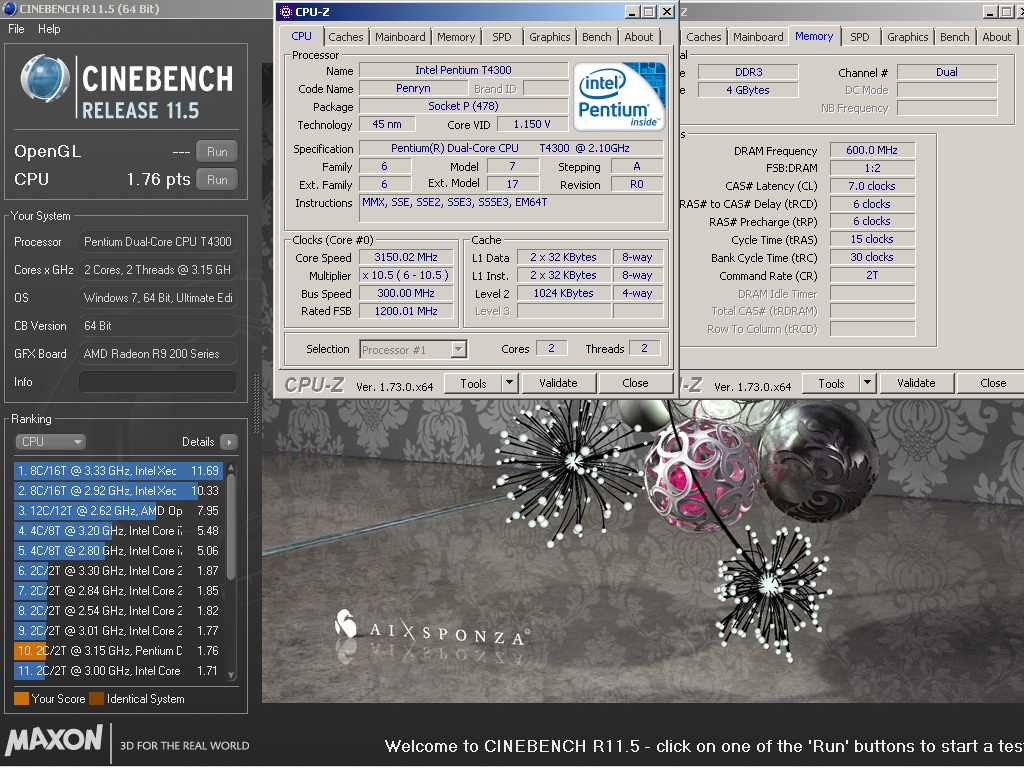Click the ranking list scrollbar thumb
The height and width of the screenshot is (768, 1024).
[231, 526]
